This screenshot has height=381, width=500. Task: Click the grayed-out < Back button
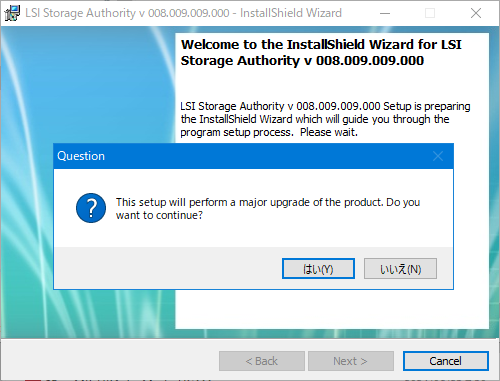tap(262, 361)
